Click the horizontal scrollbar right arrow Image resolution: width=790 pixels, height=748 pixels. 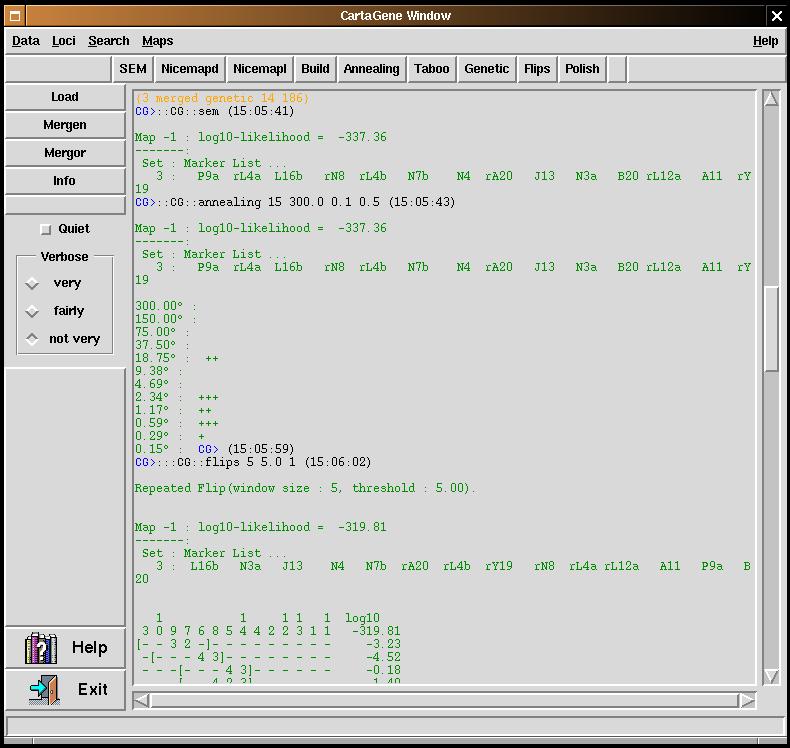(x=748, y=700)
